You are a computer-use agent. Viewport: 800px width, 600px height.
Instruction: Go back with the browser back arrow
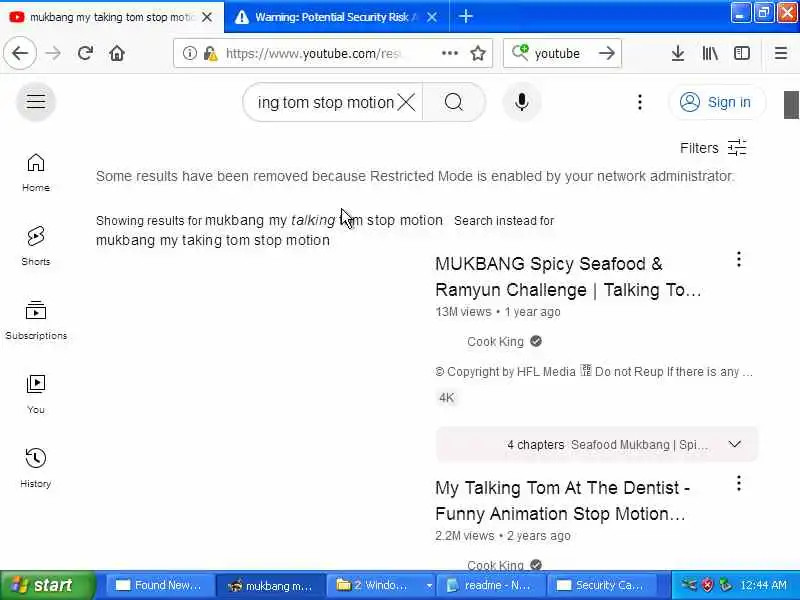(x=20, y=53)
